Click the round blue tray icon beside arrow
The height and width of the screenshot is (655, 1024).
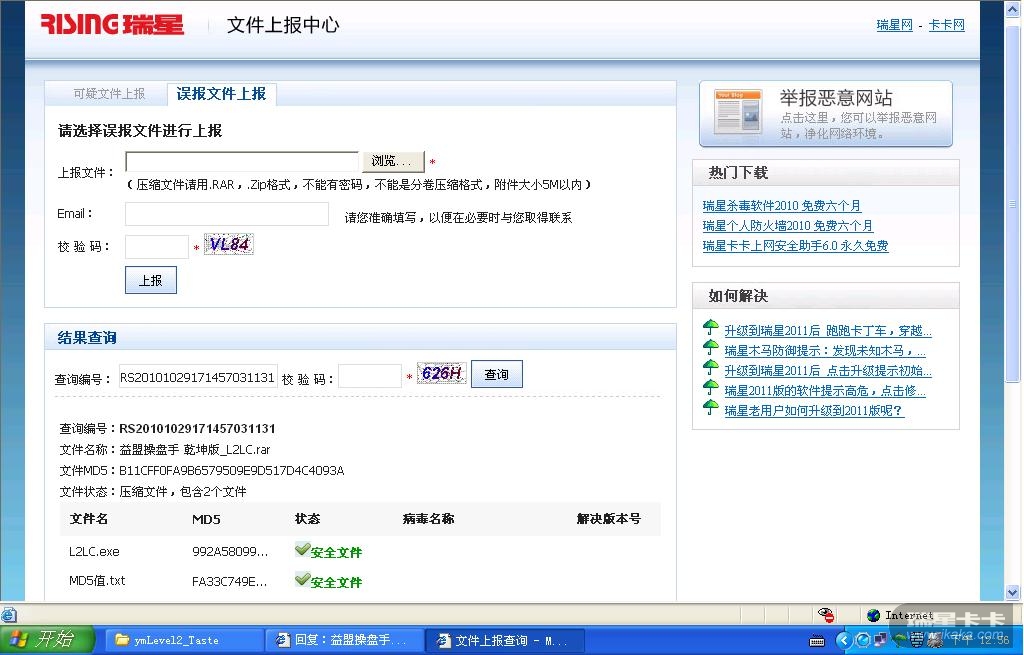pyautogui.click(x=863, y=640)
